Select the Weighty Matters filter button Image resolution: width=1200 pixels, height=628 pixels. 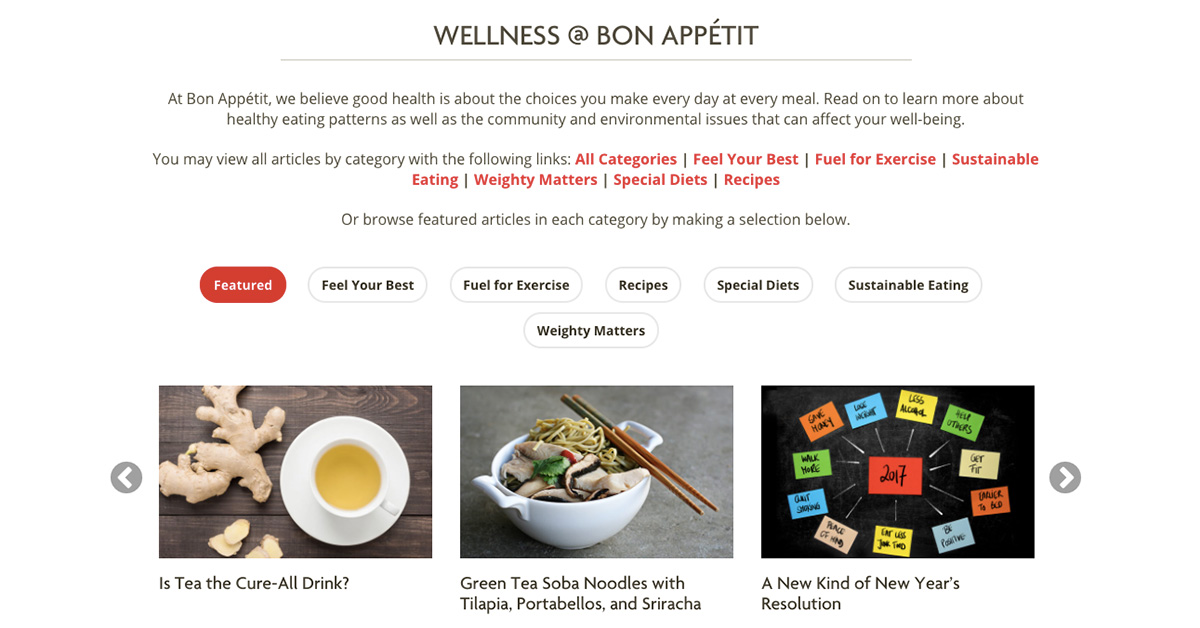coord(591,330)
